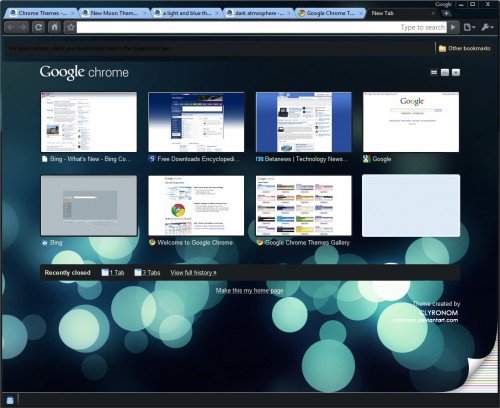Switch to the dark atmosphere tab
The width and height of the screenshot is (500, 408).
click(x=258, y=13)
